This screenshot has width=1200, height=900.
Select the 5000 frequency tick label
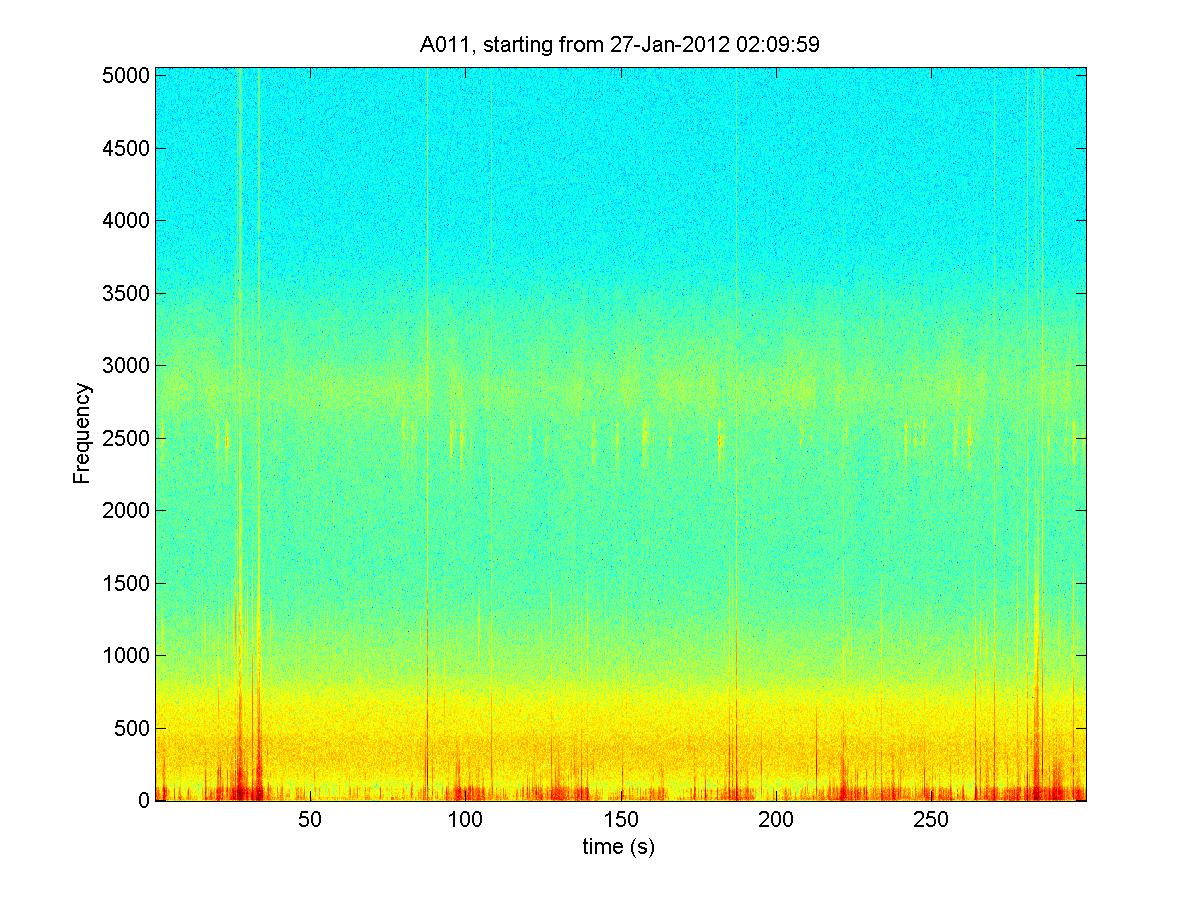125,75
